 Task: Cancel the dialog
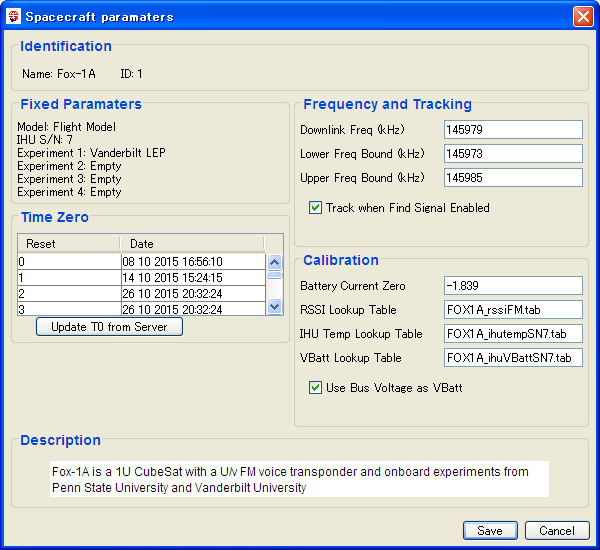click(x=557, y=530)
